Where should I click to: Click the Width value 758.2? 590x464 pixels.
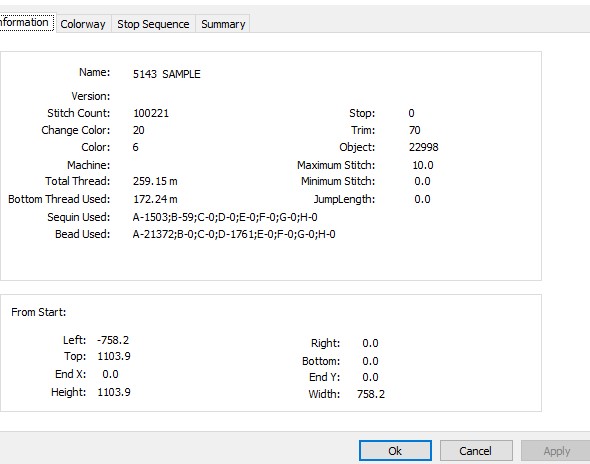(x=371, y=394)
